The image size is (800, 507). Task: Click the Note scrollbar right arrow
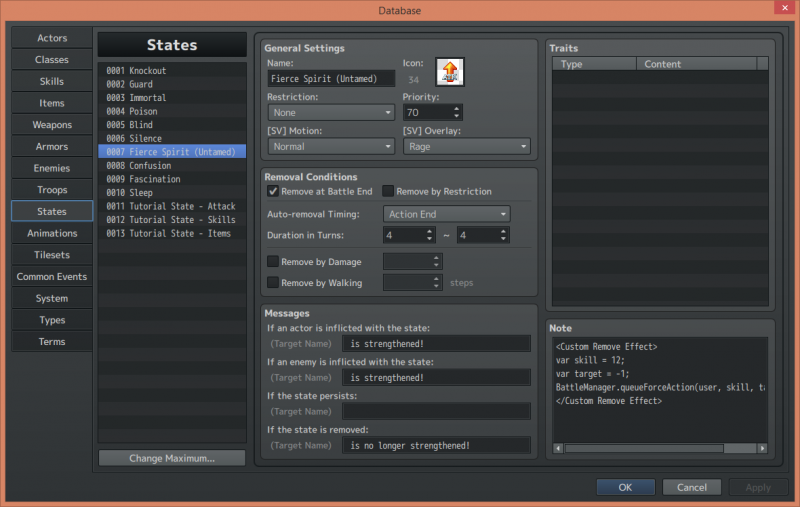762,448
